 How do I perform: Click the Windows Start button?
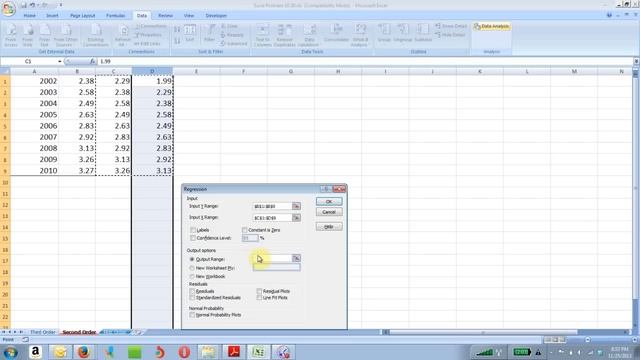tap(10, 352)
